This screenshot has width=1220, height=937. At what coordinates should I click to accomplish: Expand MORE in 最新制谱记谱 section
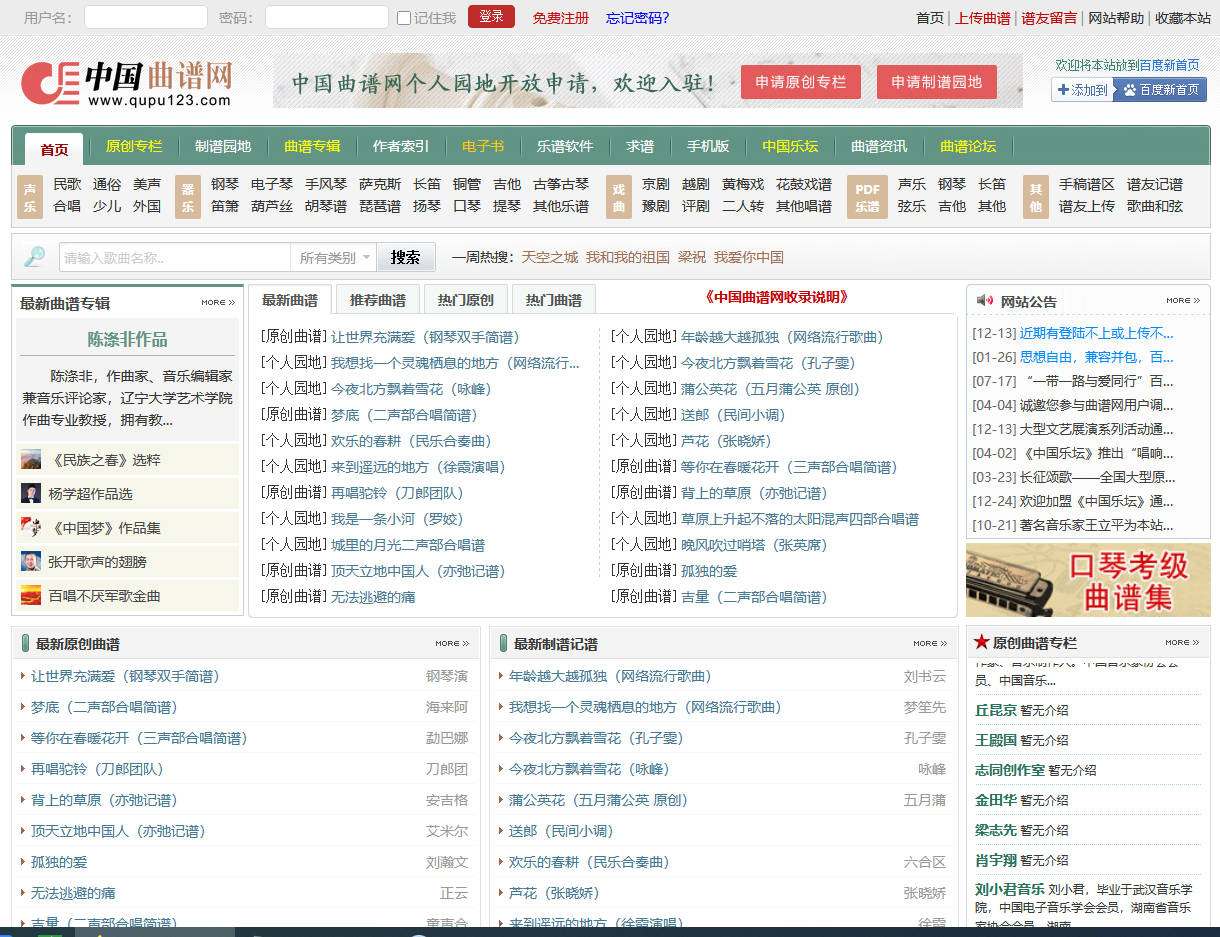click(x=929, y=643)
